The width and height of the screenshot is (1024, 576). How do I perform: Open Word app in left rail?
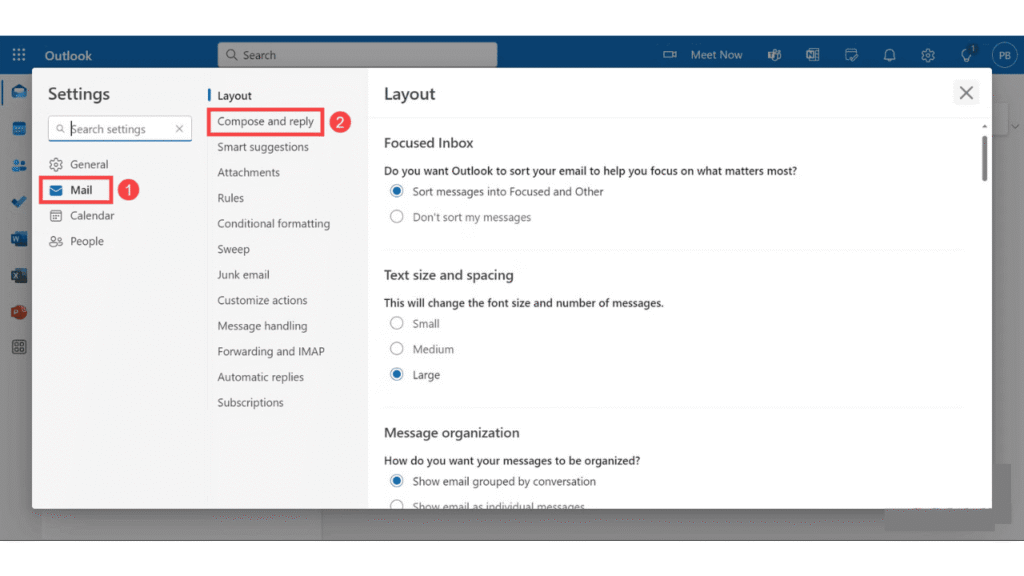(19, 239)
